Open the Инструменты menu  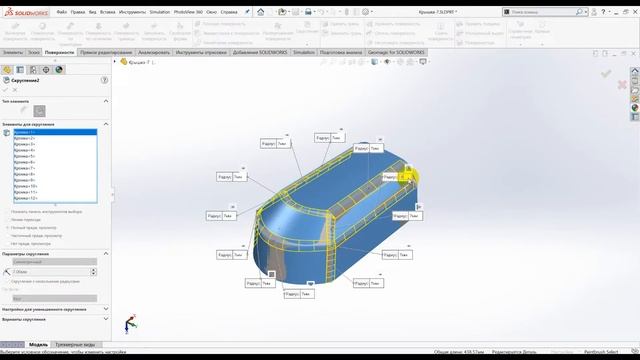point(132,12)
